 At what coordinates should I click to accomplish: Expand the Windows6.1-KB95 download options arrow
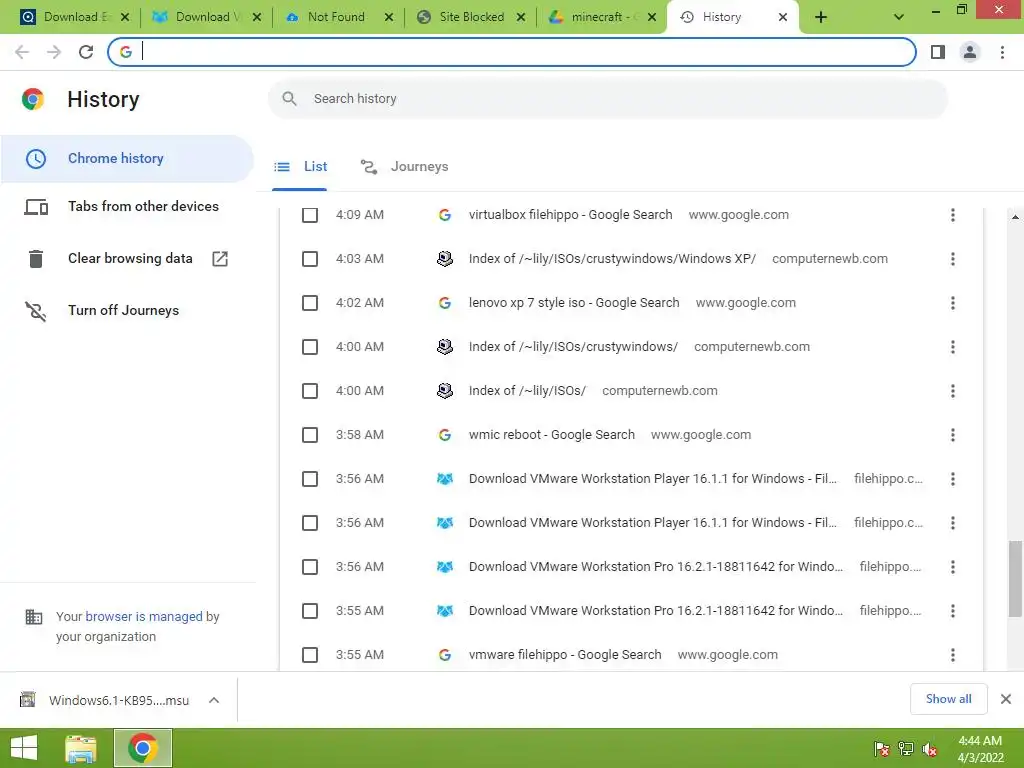(214, 700)
